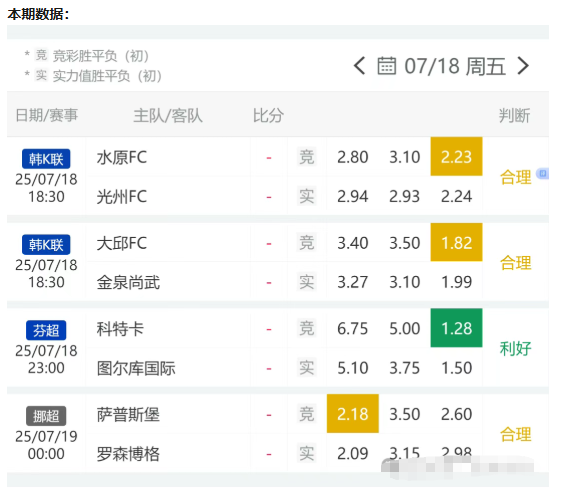The image size is (570, 492).
Task: Click the 实 tag in 光州FC row
Action: (x=306, y=196)
